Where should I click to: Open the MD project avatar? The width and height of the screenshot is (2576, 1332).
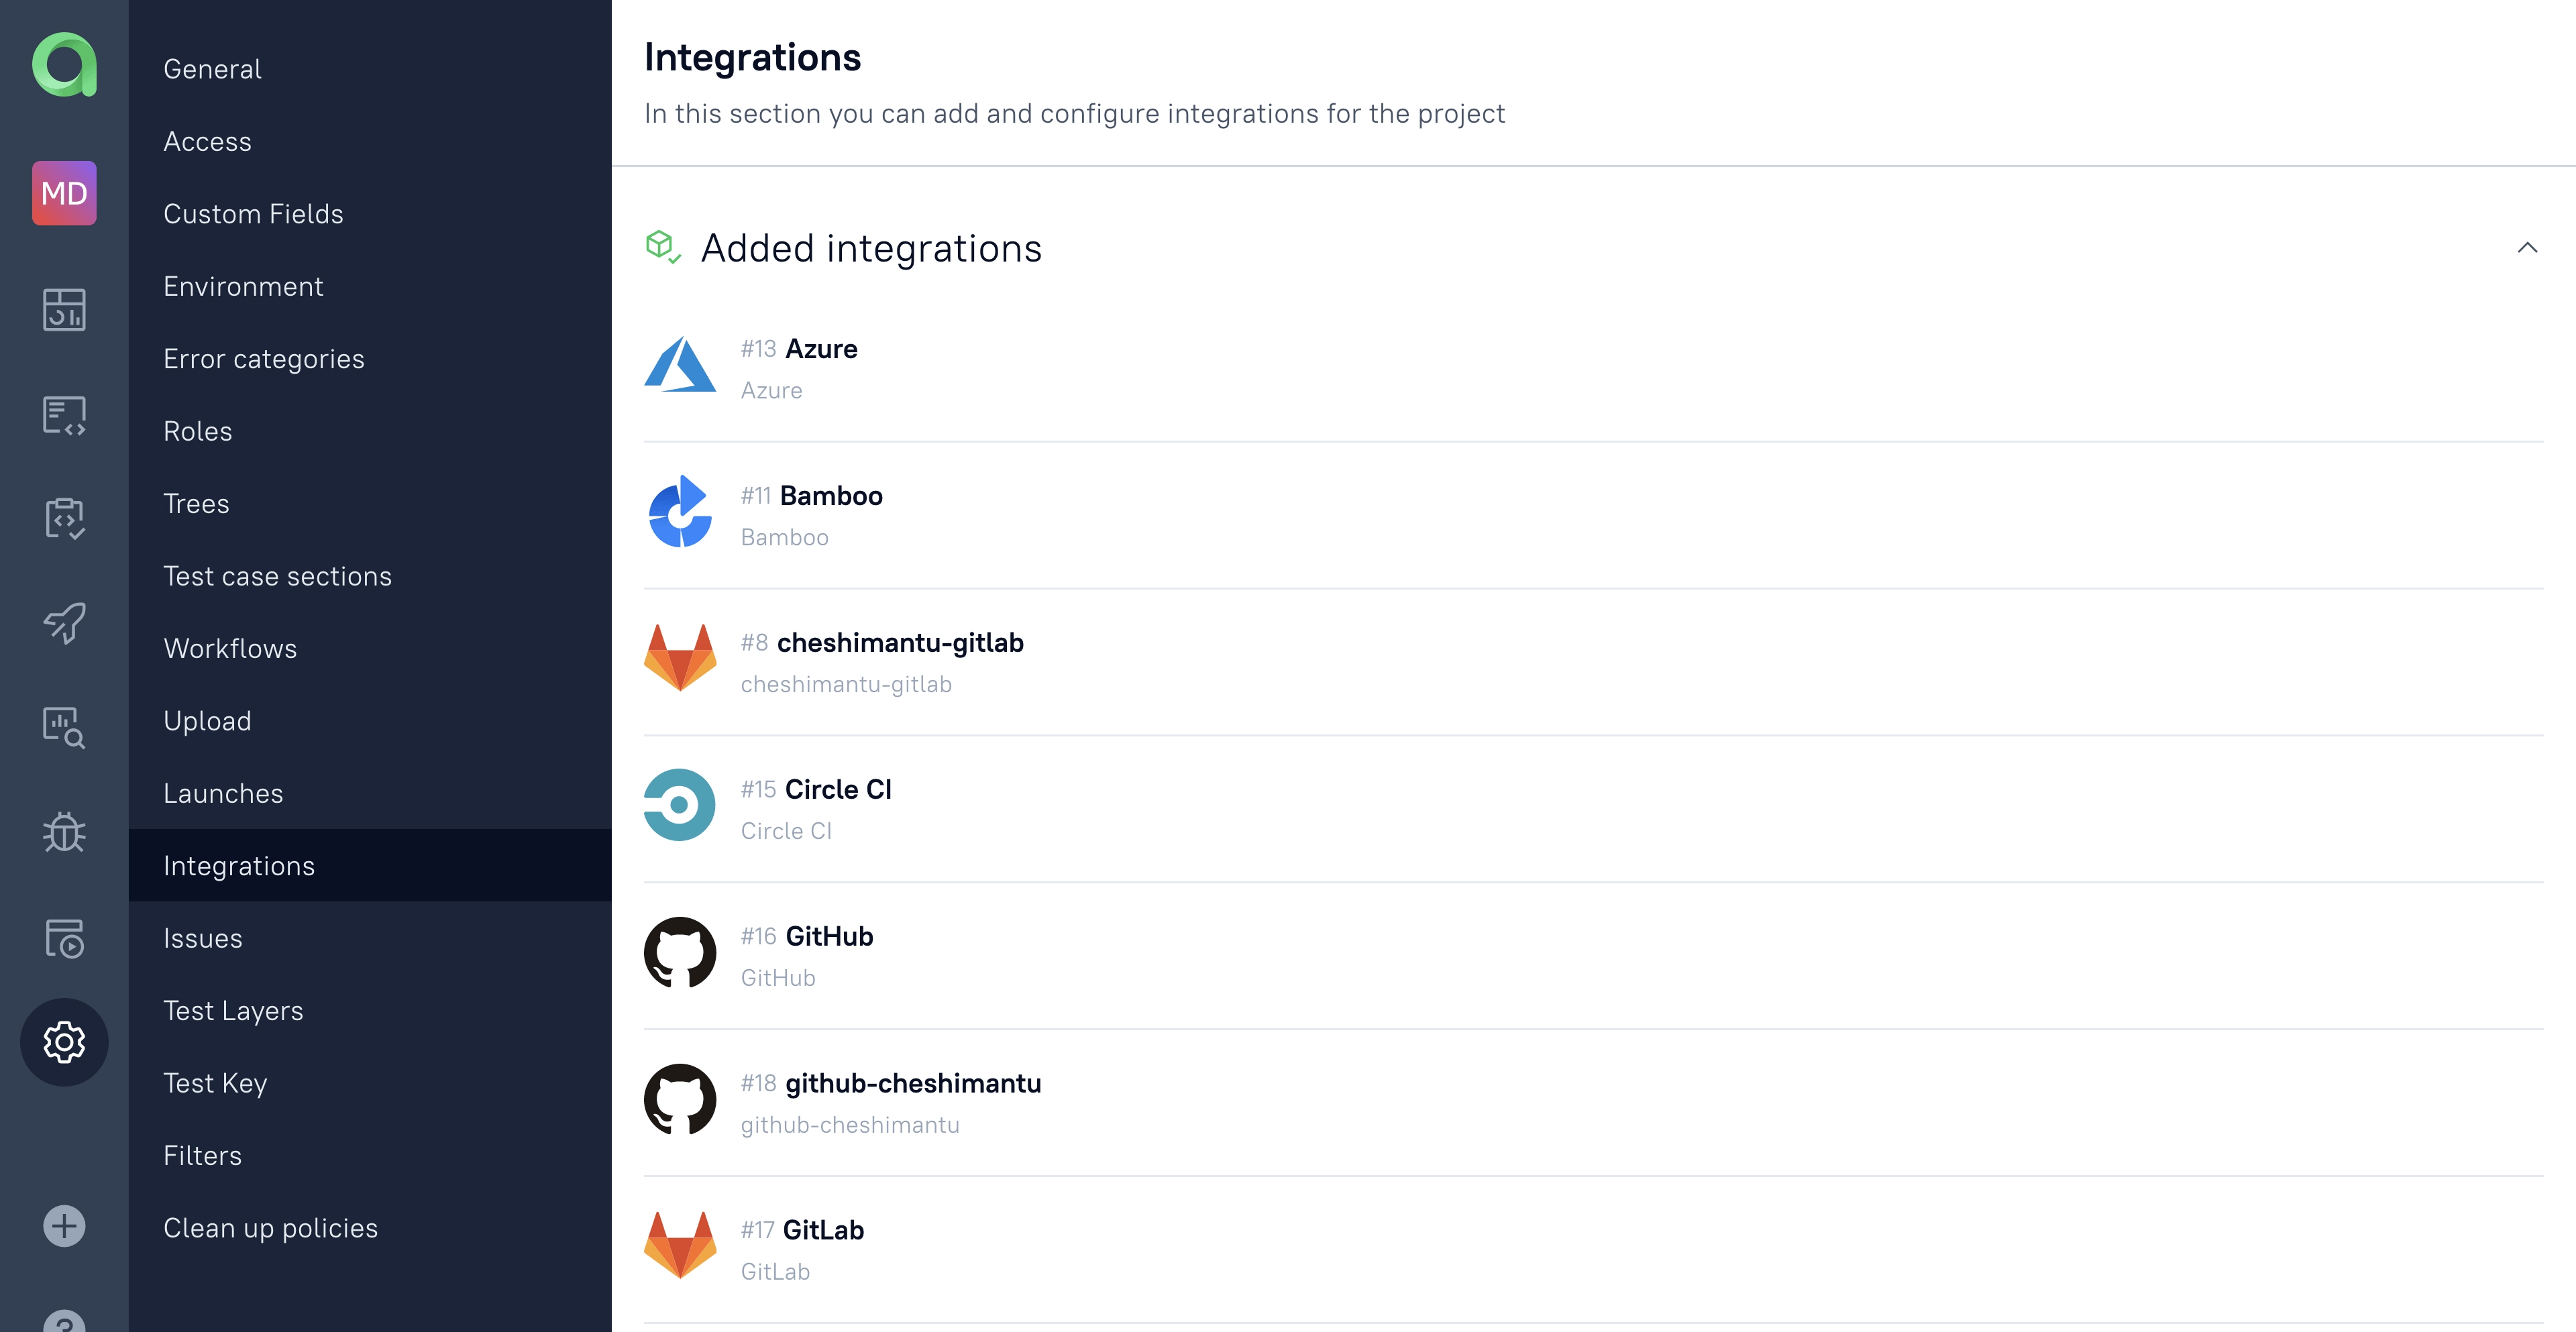pyautogui.click(x=64, y=193)
